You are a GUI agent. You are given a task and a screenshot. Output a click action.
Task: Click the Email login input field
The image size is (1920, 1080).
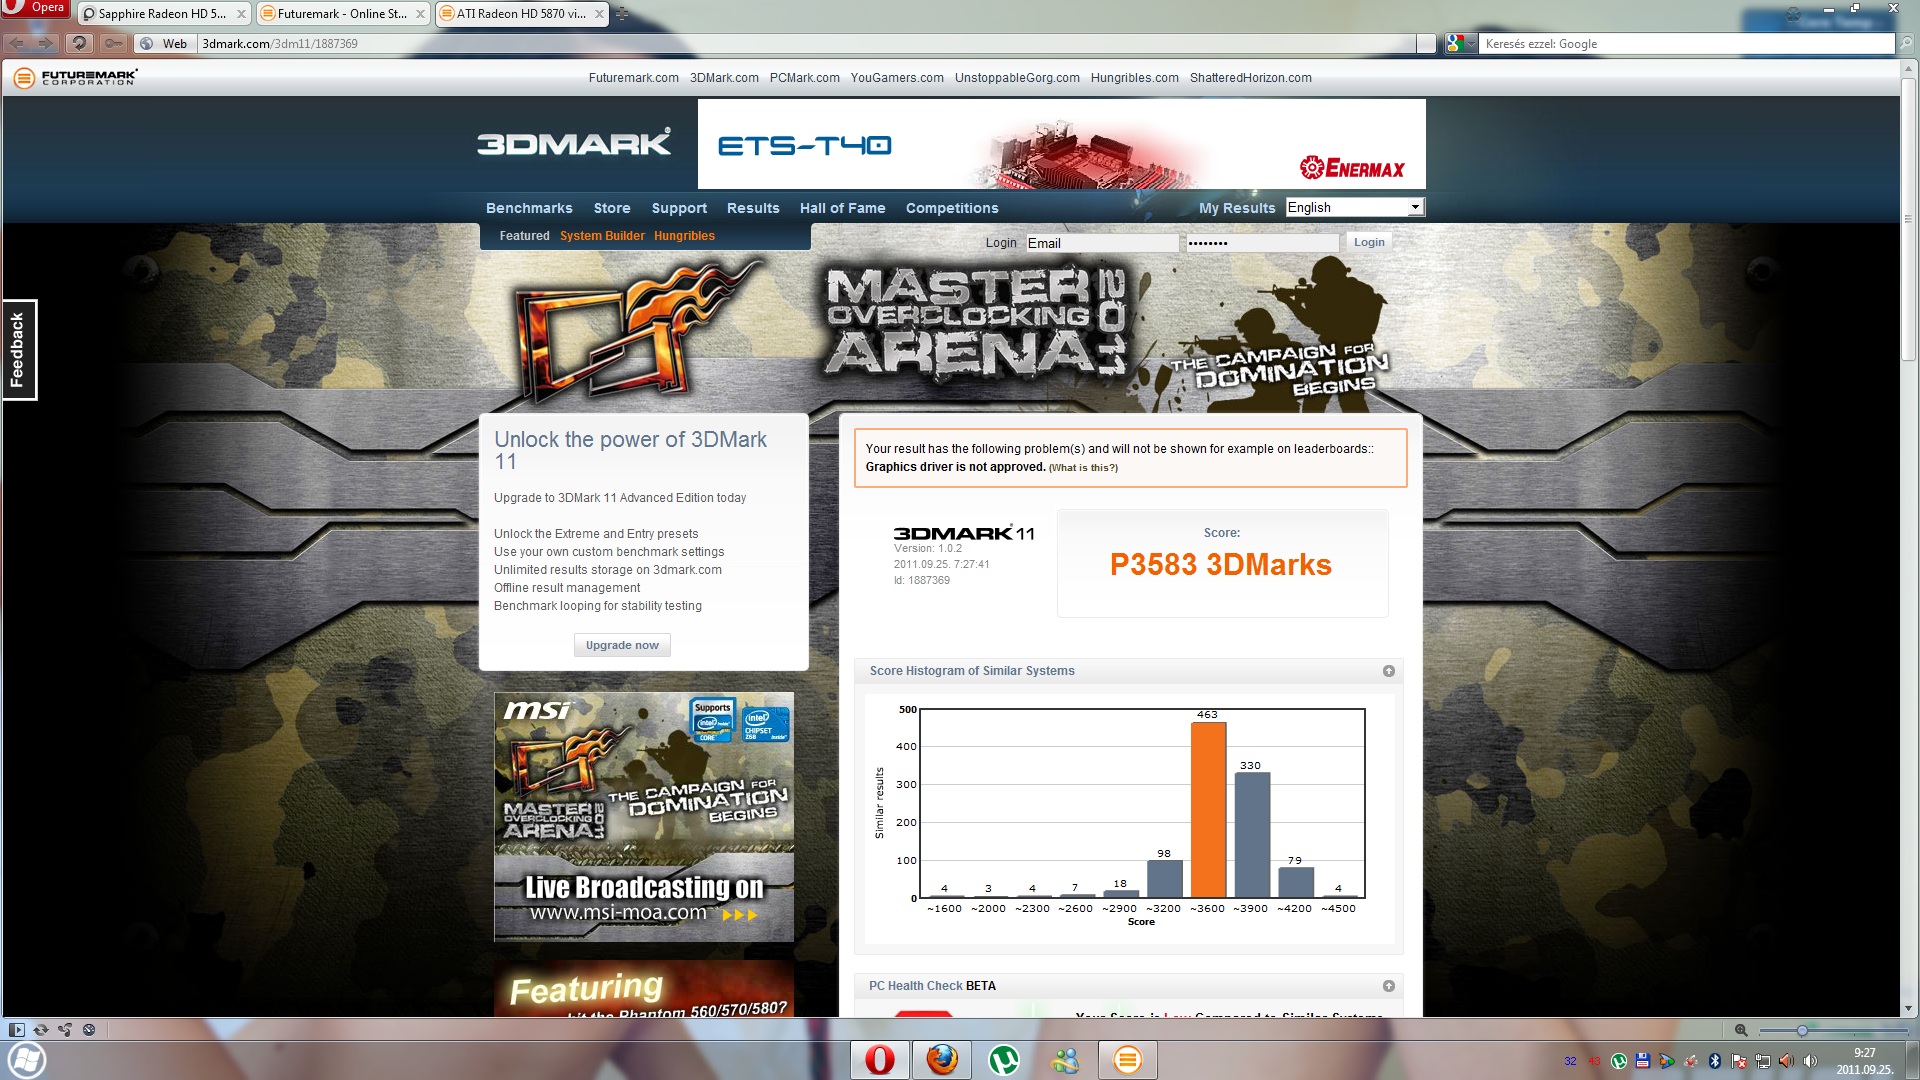[1101, 243]
